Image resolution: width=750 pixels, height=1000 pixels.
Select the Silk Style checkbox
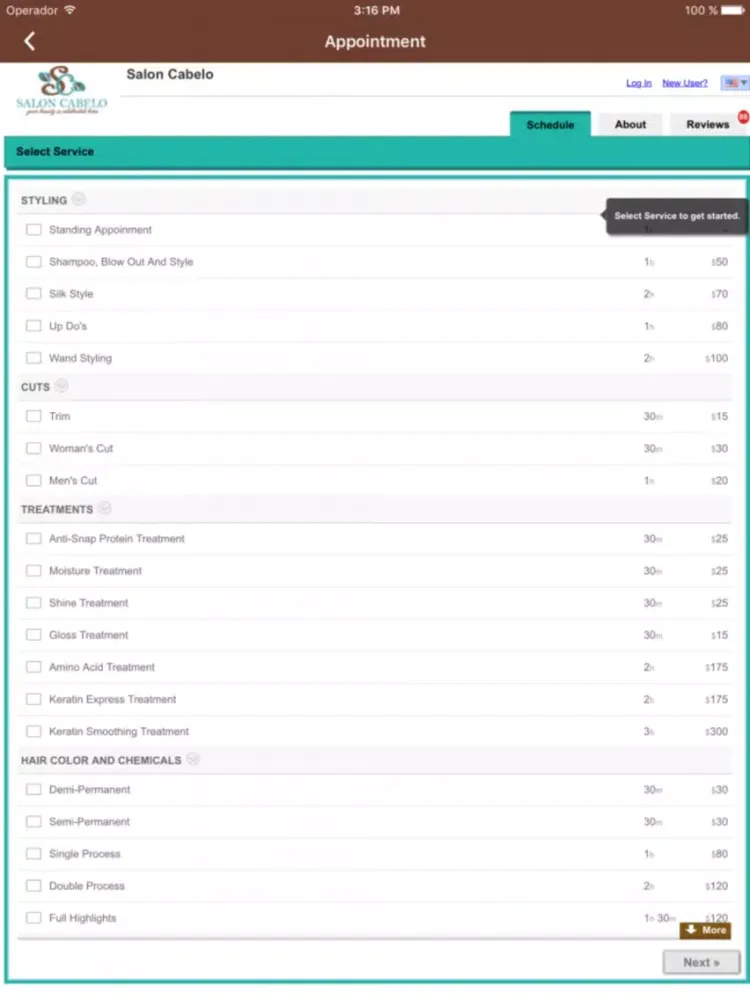pos(34,294)
